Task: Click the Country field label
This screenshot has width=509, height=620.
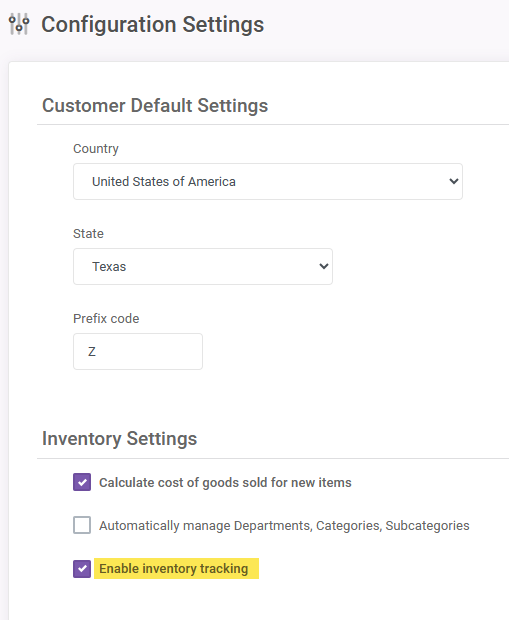Action: 96,149
